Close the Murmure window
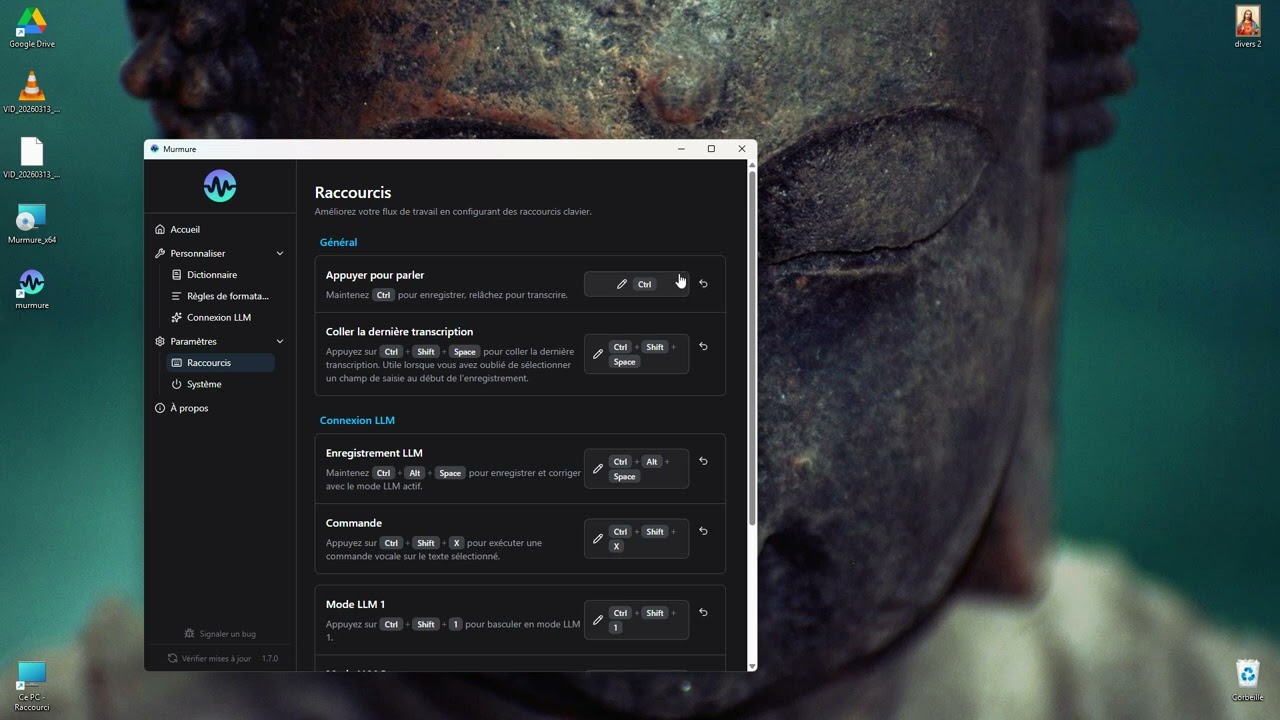 [742, 149]
